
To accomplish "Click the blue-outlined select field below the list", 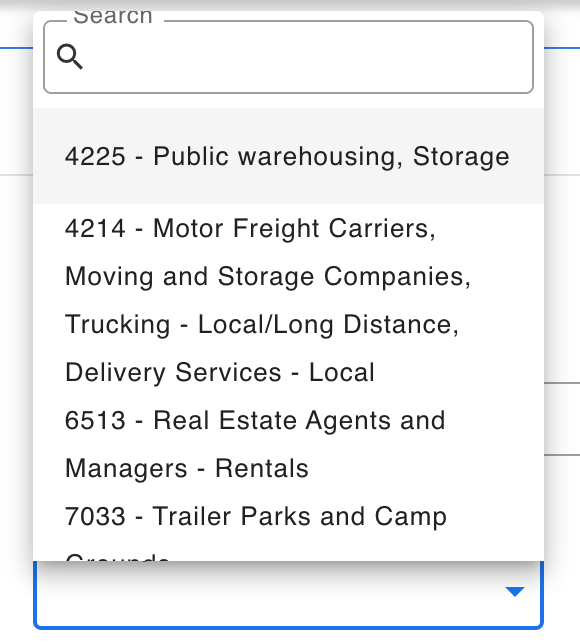I will click(288, 595).
